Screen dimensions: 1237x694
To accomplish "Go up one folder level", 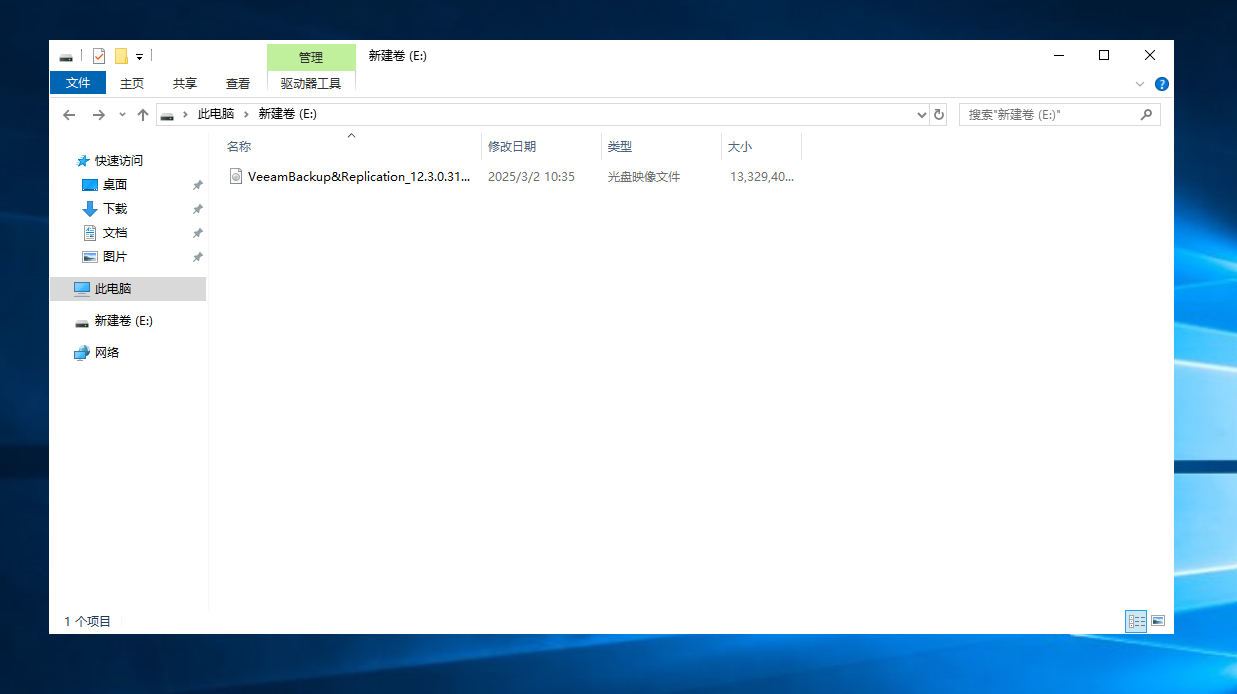I will [143, 115].
